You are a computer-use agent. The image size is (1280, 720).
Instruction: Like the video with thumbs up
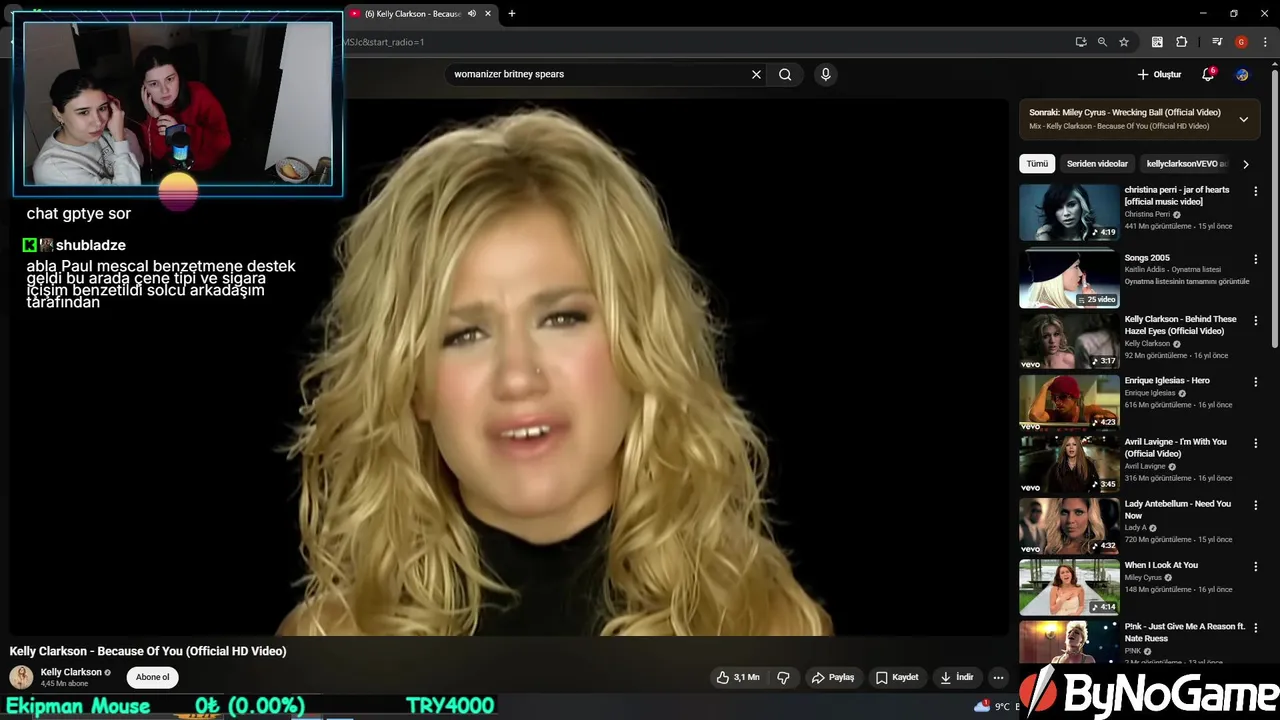[x=722, y=677]
